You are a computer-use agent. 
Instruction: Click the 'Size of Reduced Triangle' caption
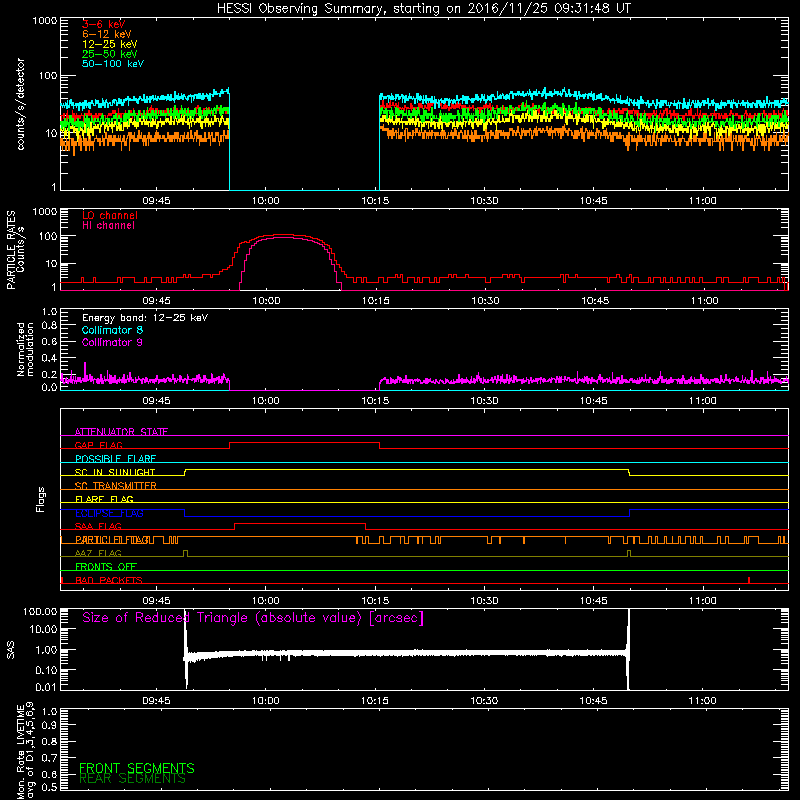tap(253, 618)
